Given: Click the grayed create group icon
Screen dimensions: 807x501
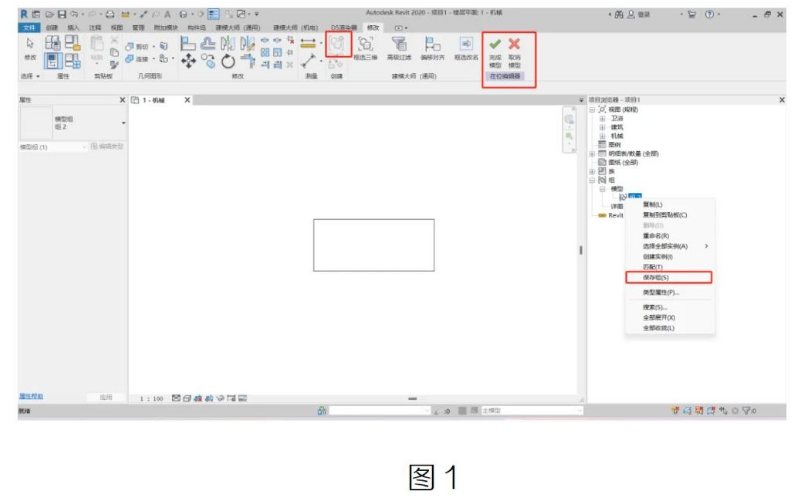Looking at the screenshot, I should (x=338, y=44).
